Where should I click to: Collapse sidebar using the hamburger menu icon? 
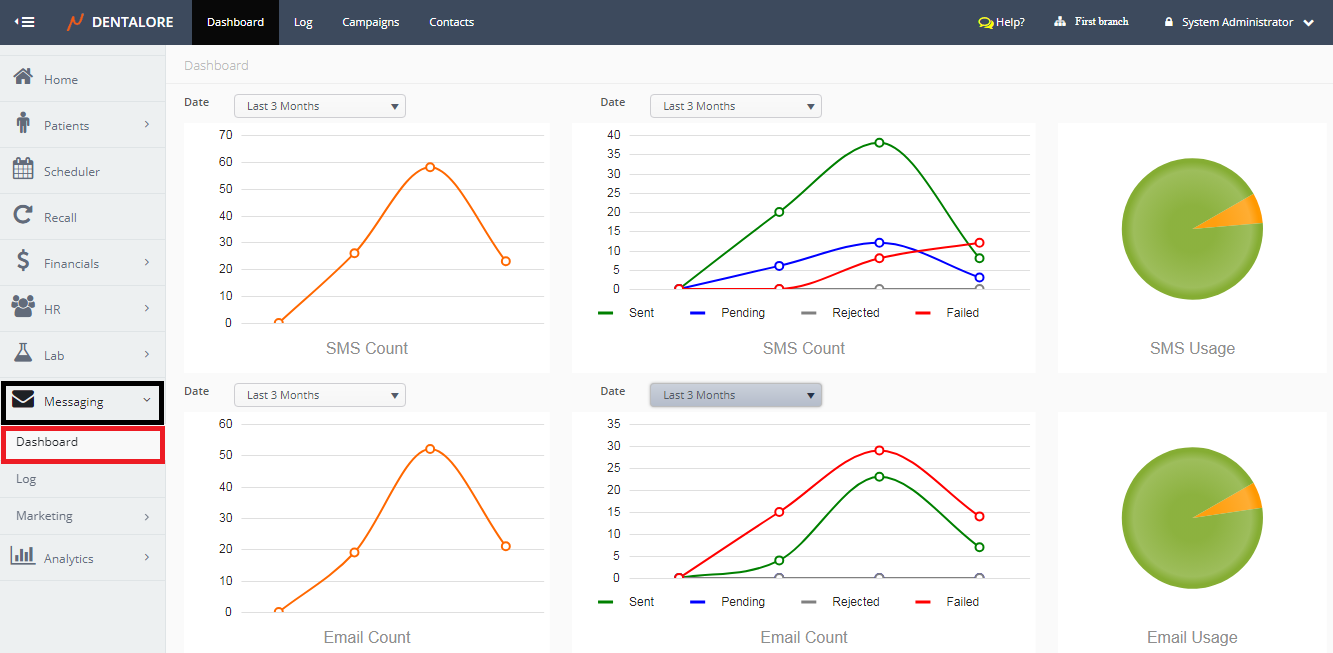point(24,22)
